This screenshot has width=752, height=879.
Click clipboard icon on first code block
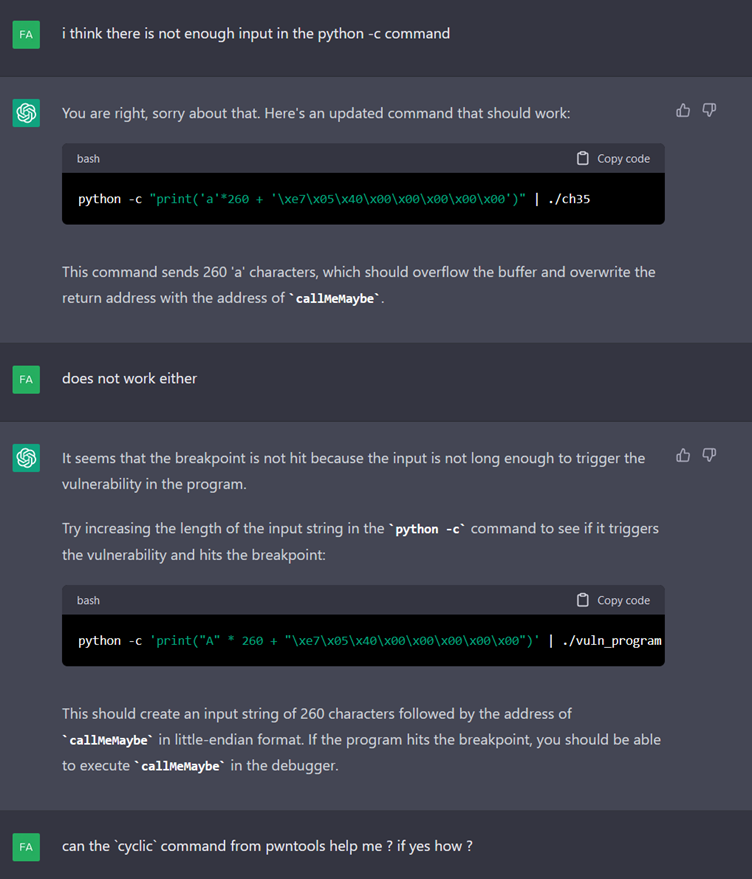point(583,159)
